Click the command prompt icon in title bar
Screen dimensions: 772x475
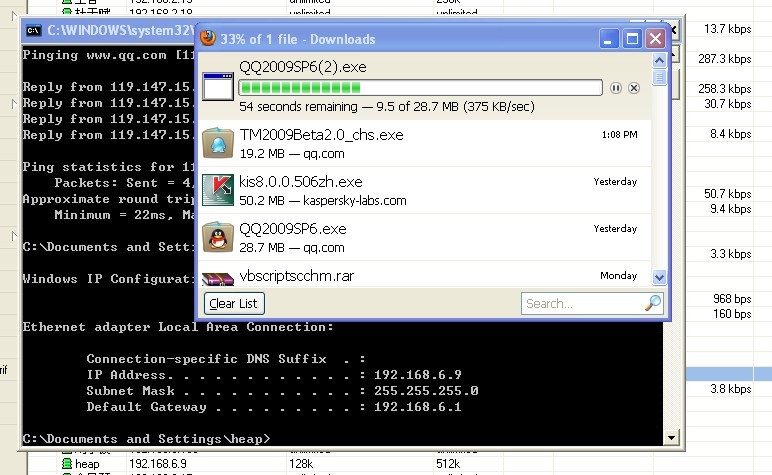[x=33, y=31]
